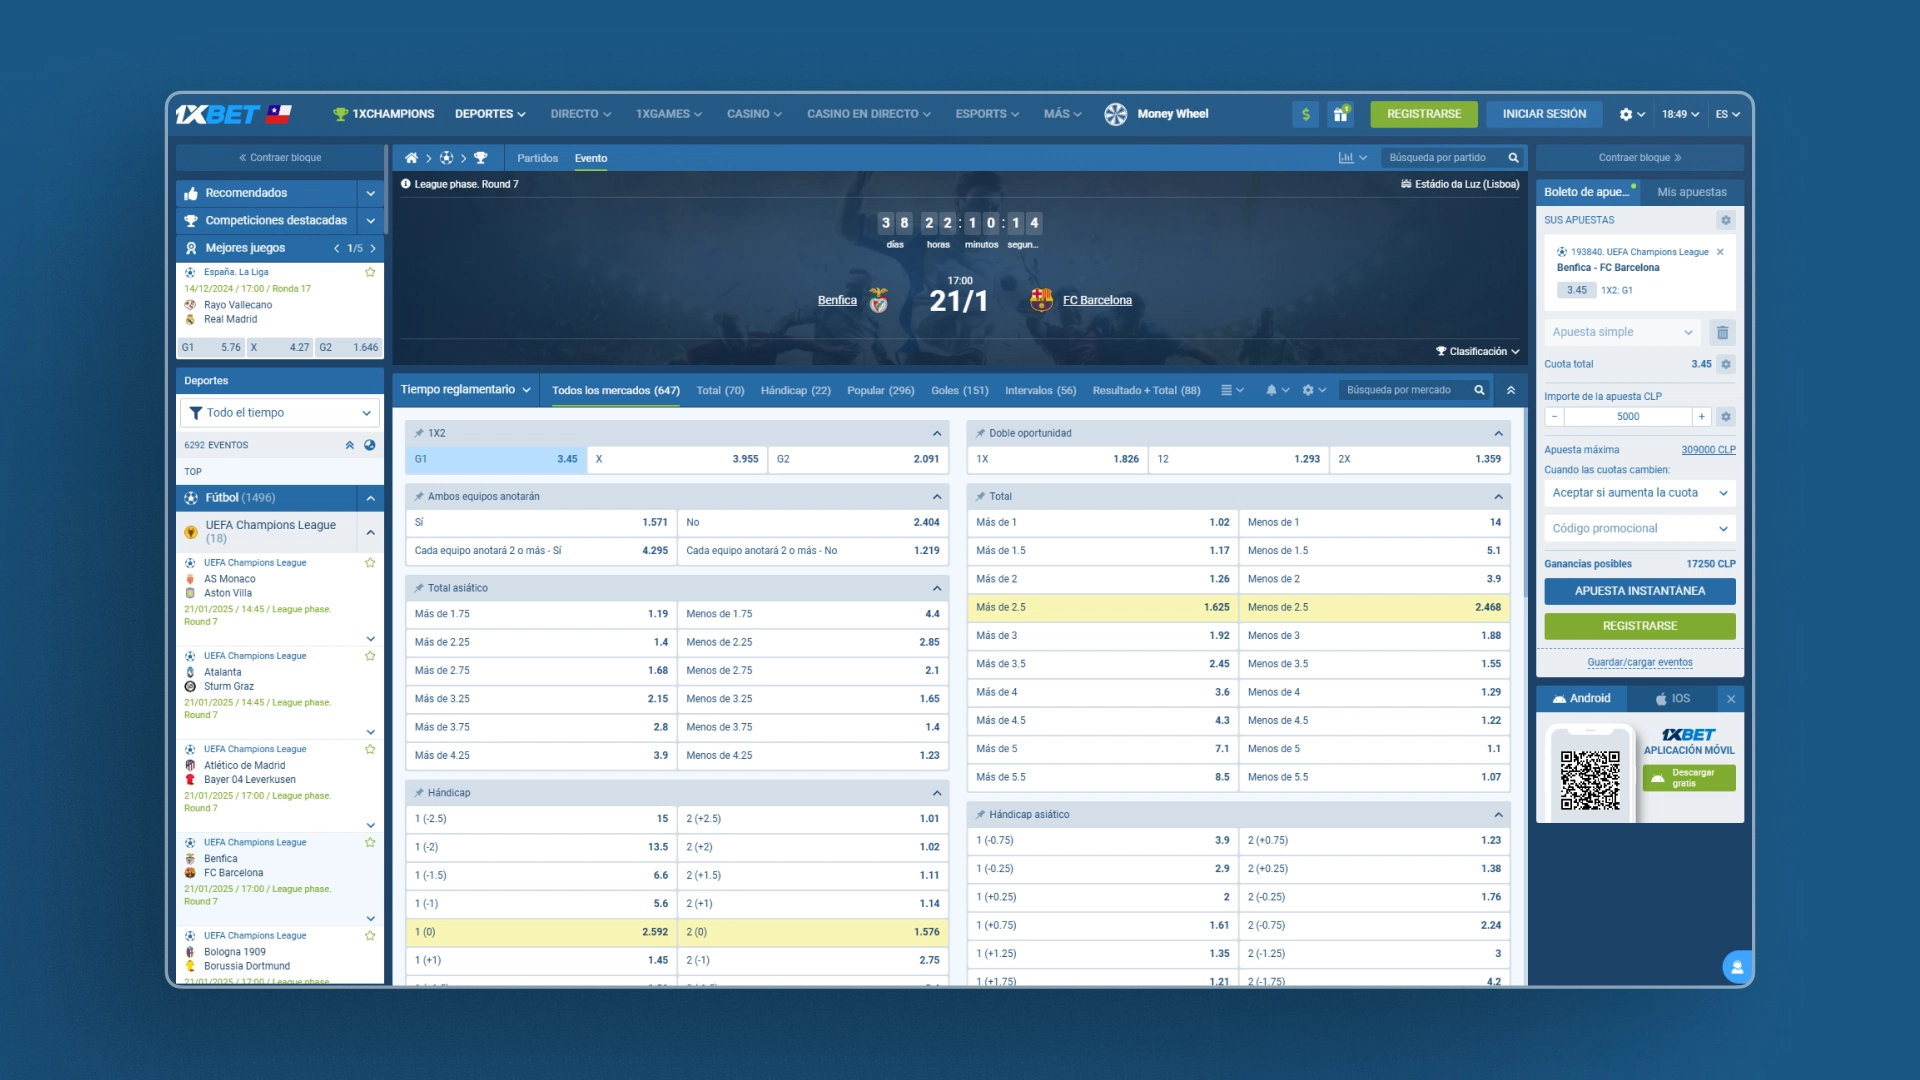This screenshot has height=1080, width=1920.
Task: Favorite Atlético de Madrid match star
Action: pyautogui.click(x=370, y=749)
